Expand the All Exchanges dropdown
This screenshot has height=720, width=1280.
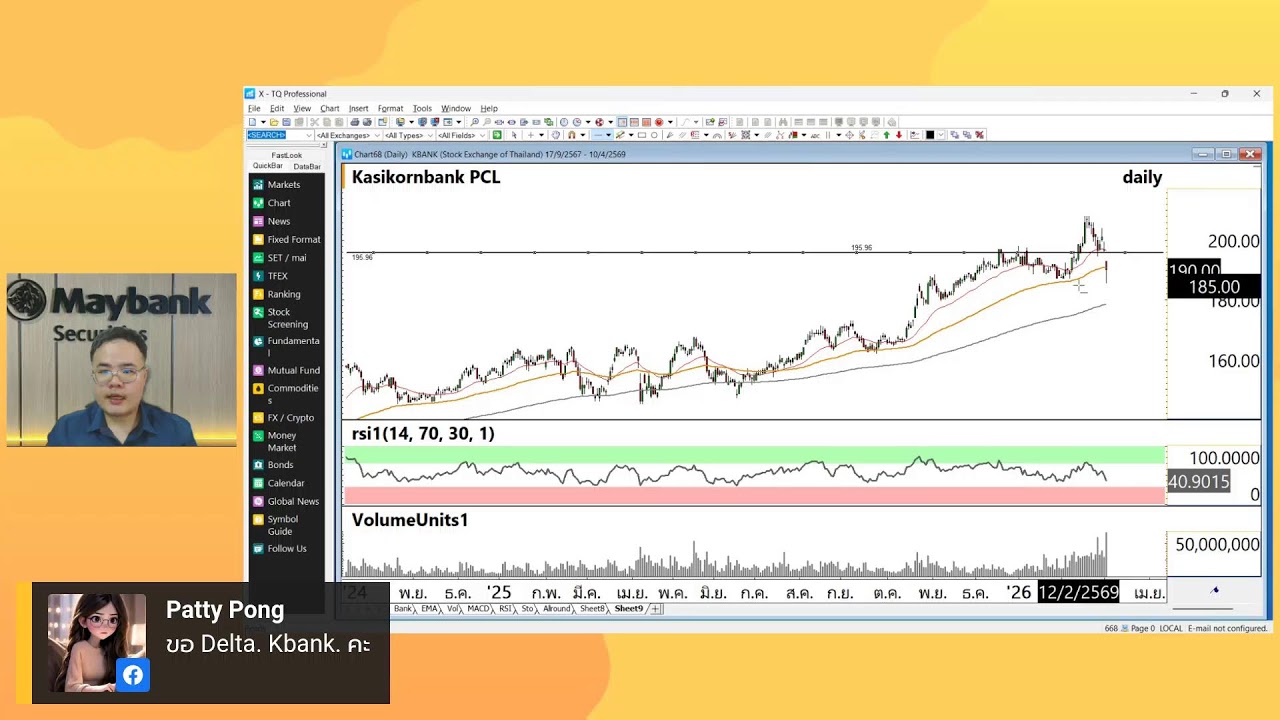click(x=377, y=135)
